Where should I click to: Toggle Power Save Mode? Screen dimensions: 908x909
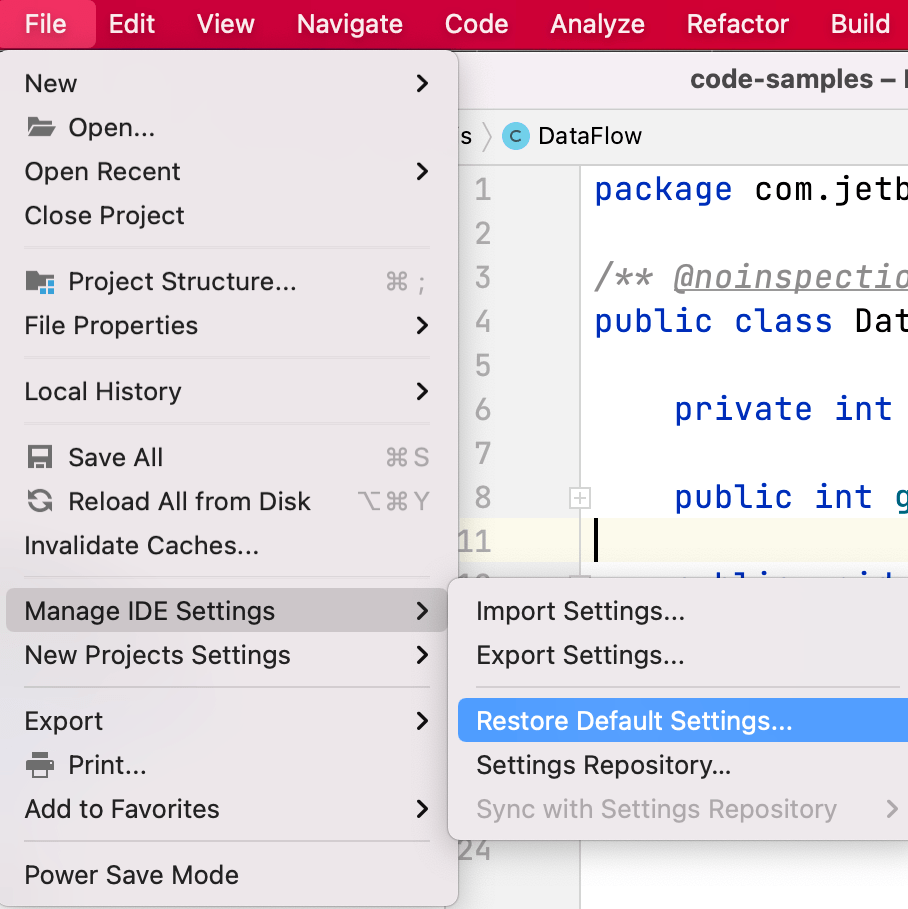click(x=131, y=875)
